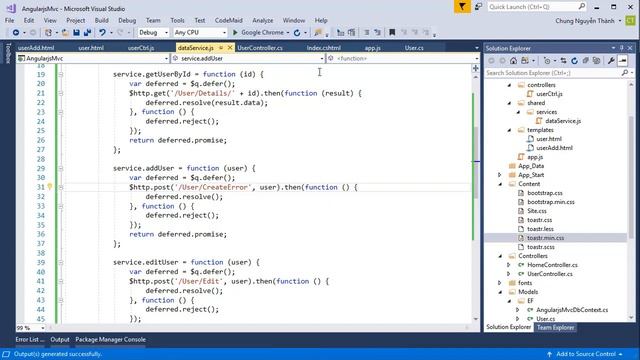Click the search magnifier in Solution Explorer
Viewport: 640px width, 360px height.
624,73
